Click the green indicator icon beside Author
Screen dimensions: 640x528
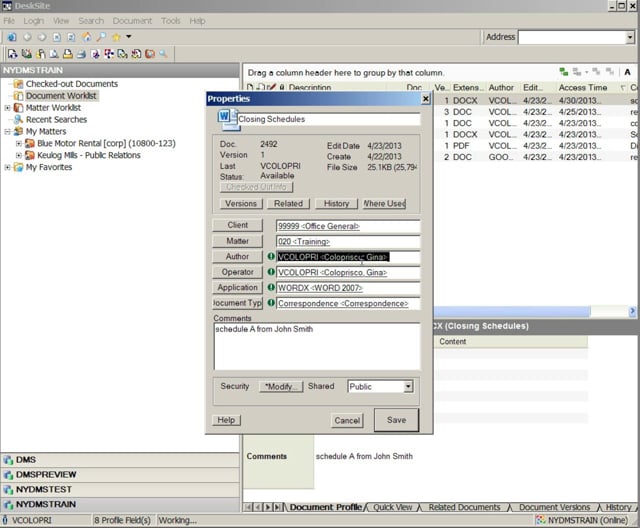pyautogui.click(x=270, y=257)
